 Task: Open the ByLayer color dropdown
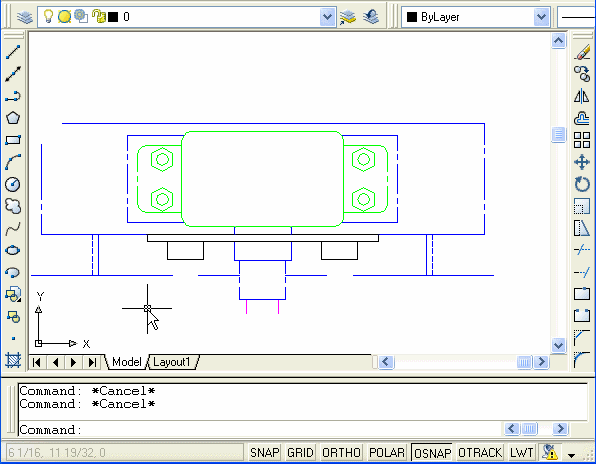pyautogui.click(x=541, y=17)
